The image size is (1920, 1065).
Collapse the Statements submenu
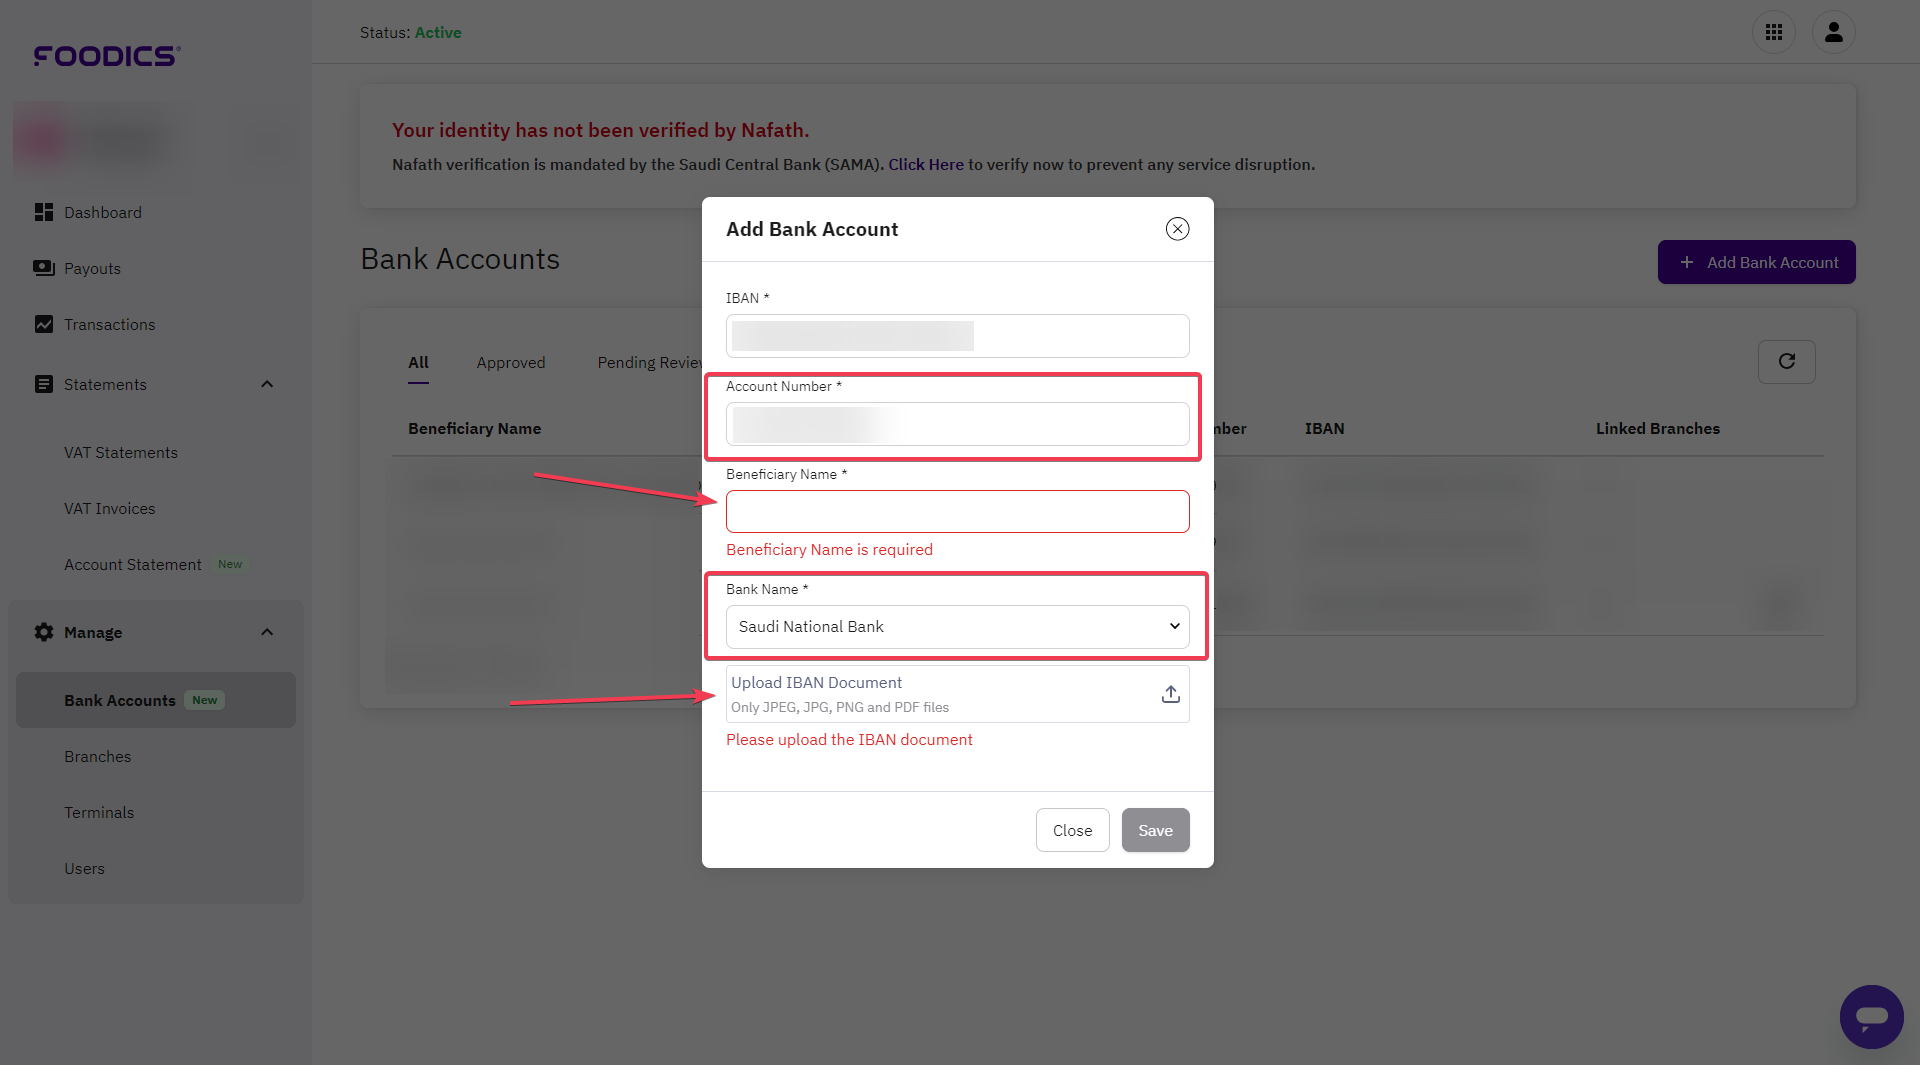(x=266, y=384)
